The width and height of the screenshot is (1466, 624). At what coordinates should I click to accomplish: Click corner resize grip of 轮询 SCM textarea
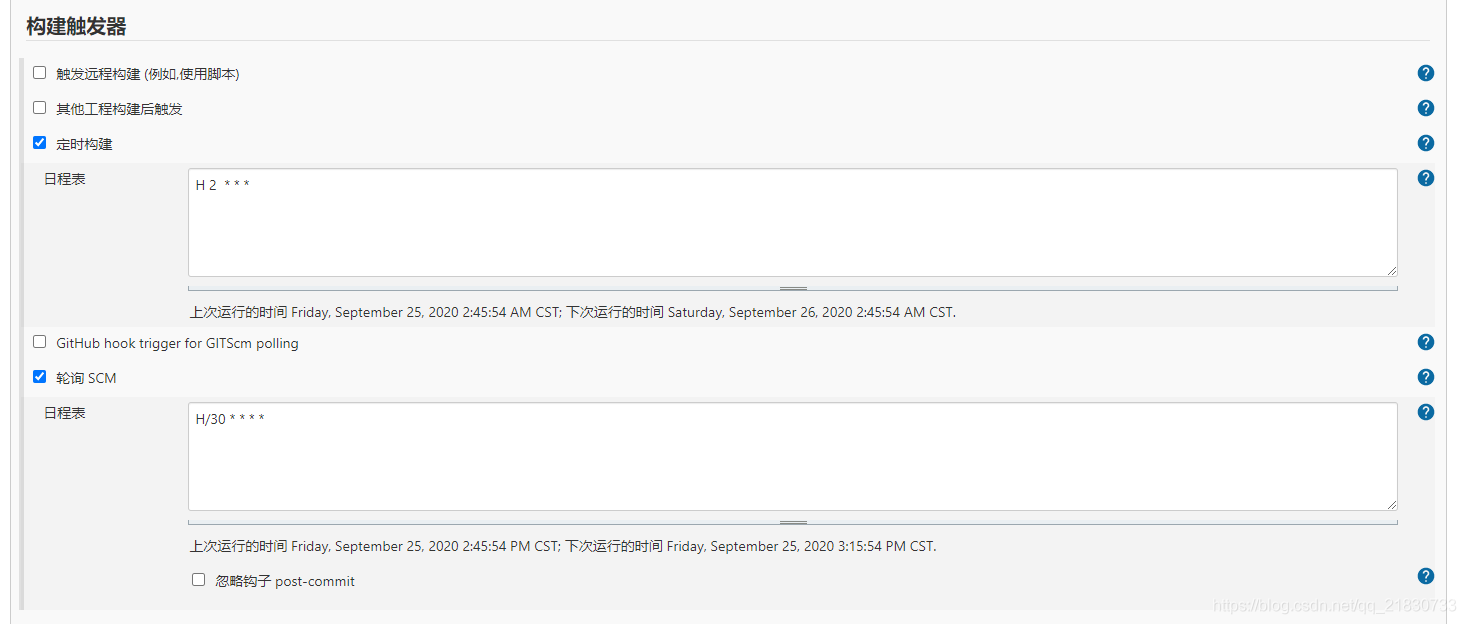(1391, 504)
